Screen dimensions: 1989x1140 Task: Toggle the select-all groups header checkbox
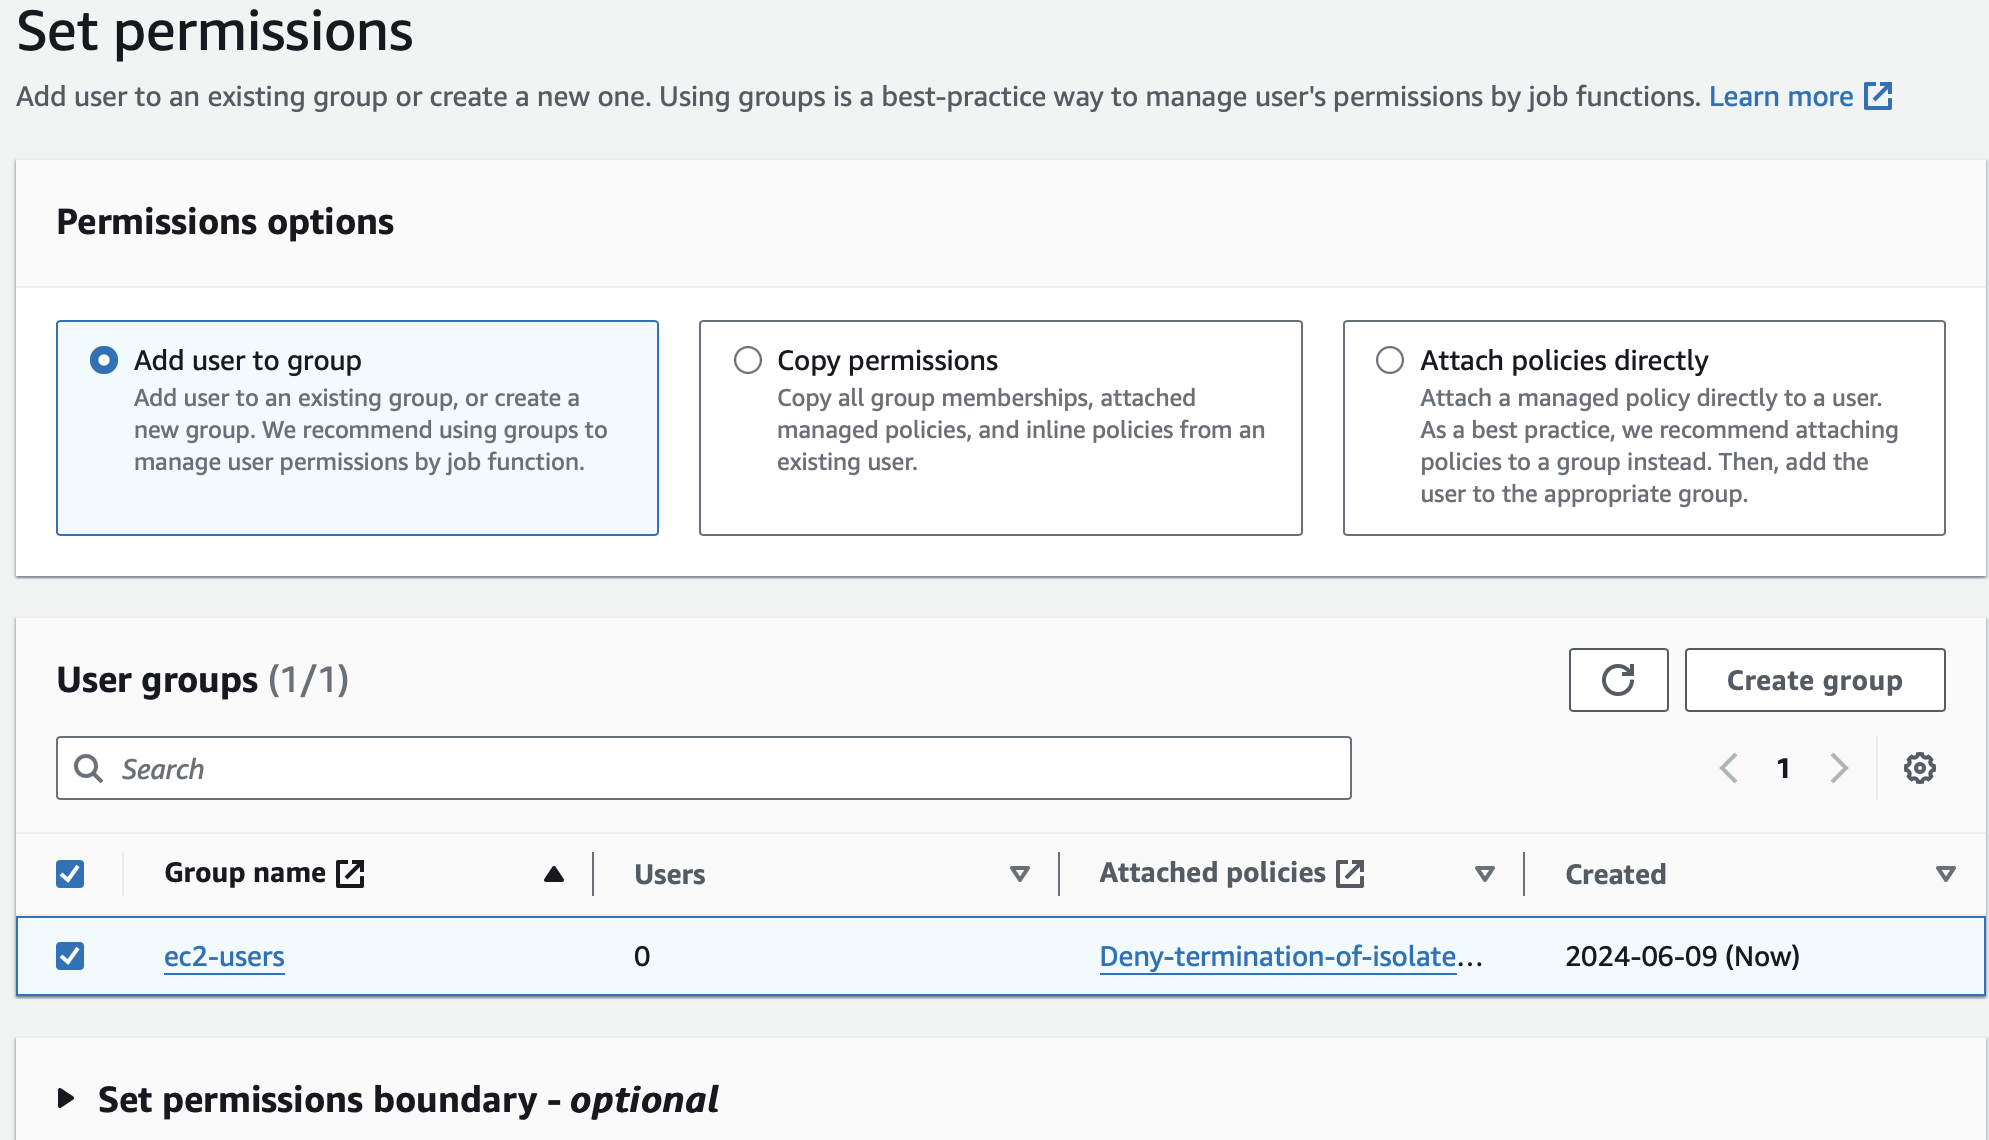pos(70,874)
